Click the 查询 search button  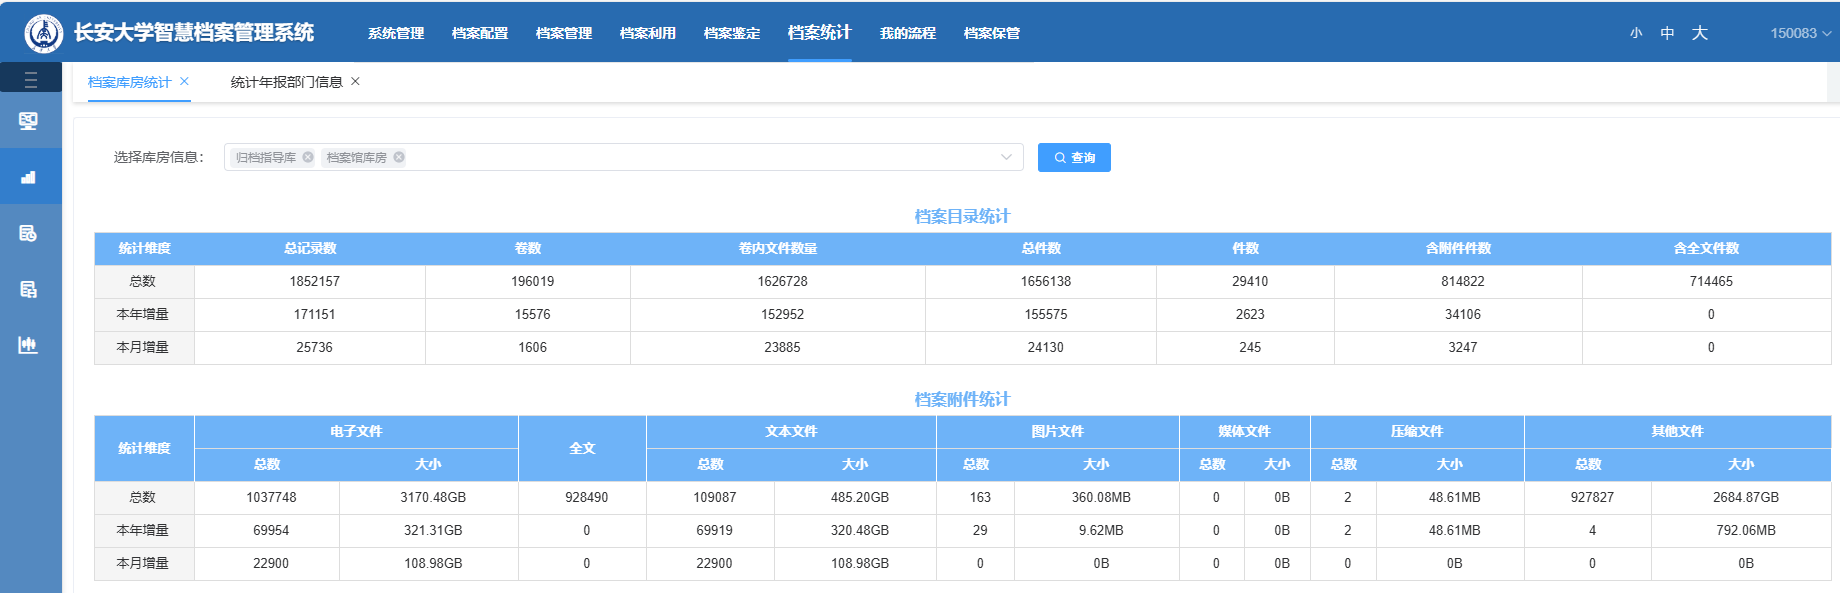point(1074,157)
